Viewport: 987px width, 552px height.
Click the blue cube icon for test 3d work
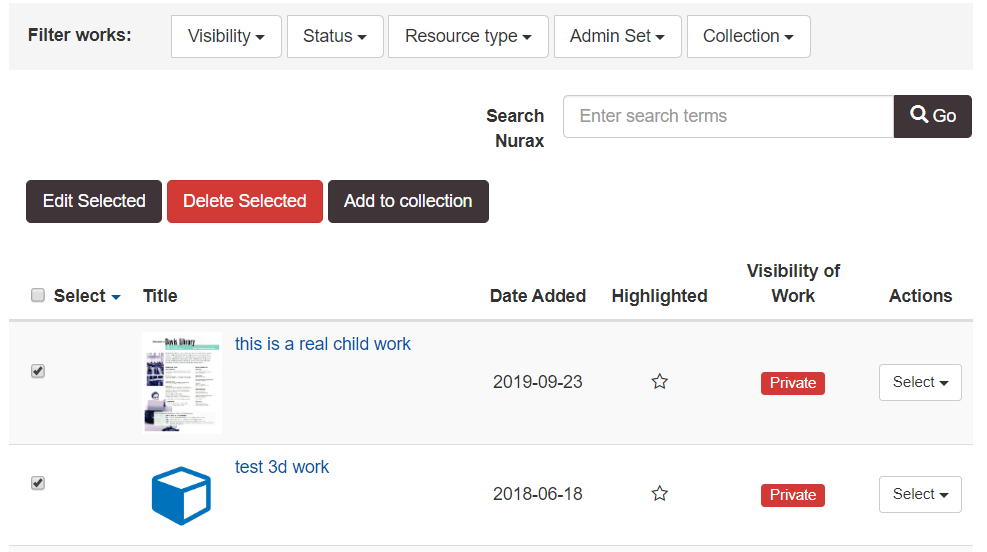click(181, 495)
